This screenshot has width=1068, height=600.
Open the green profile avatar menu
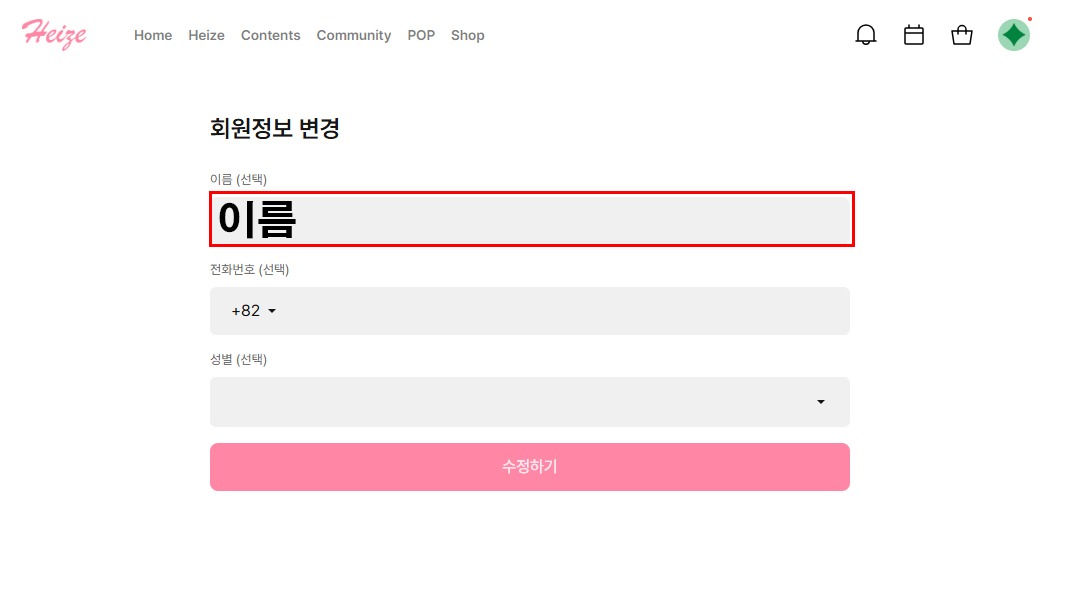coord(1014,35)
